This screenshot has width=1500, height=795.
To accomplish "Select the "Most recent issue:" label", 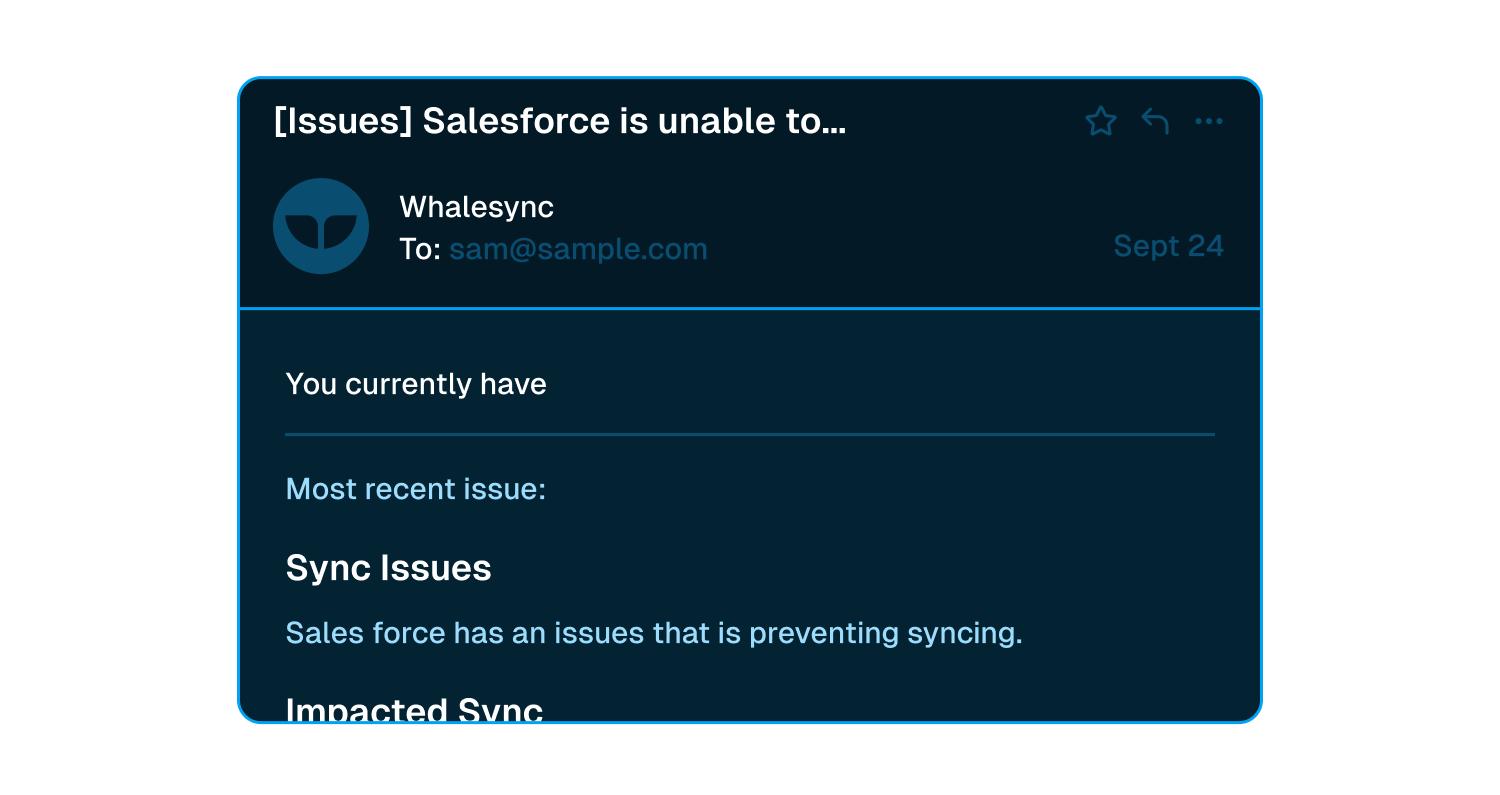I will [416, 490].
